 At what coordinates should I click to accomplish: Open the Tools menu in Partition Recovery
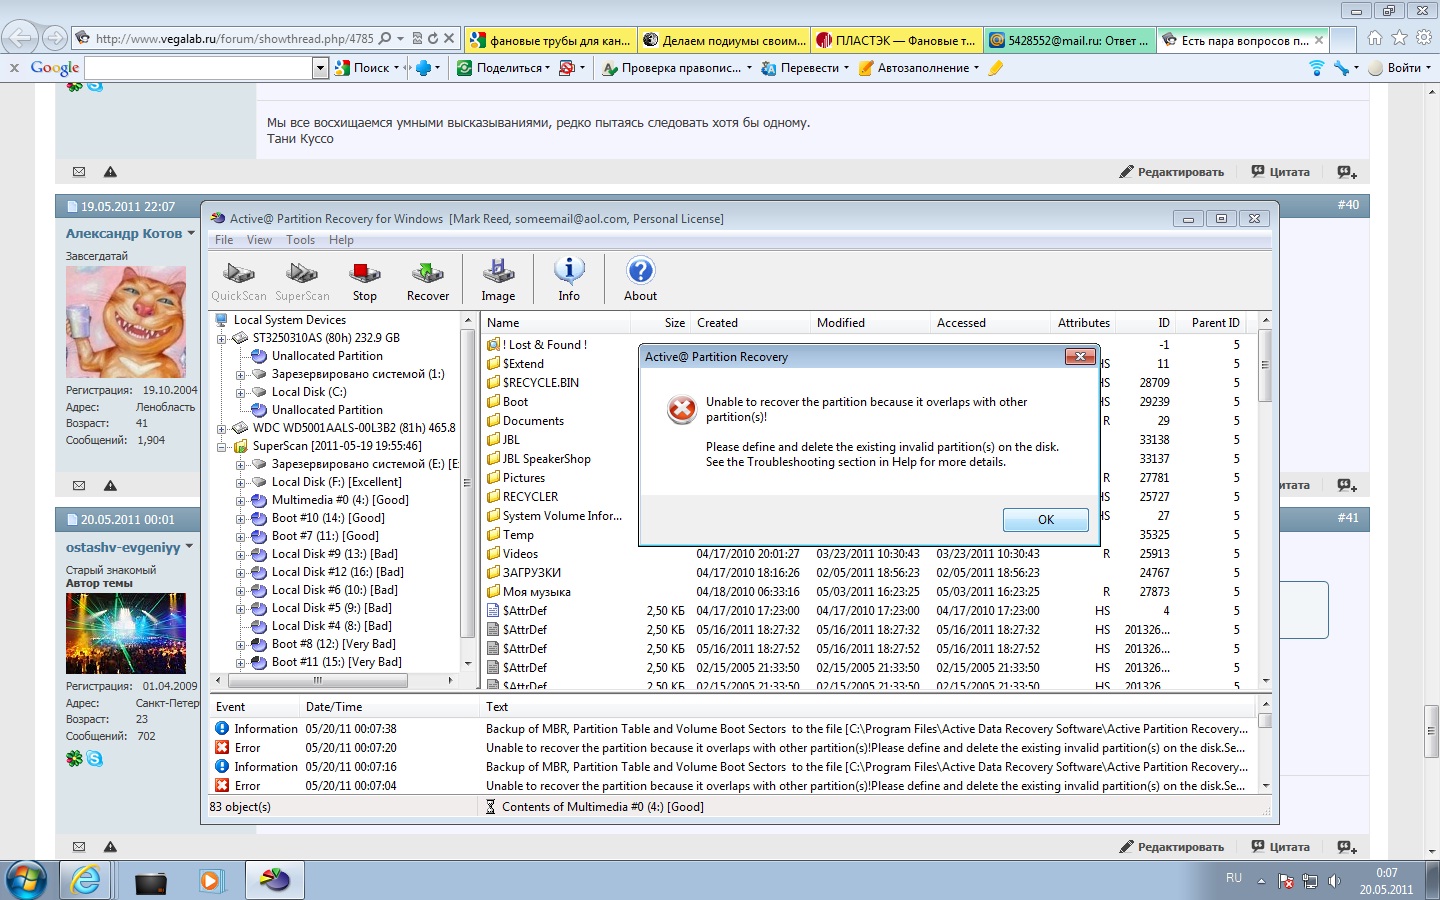[300, 240]
